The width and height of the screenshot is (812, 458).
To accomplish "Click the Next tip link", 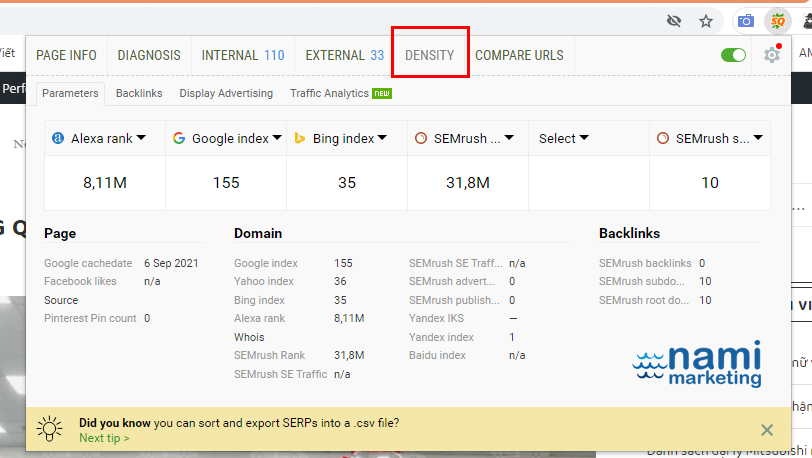I will click(104, 438).
